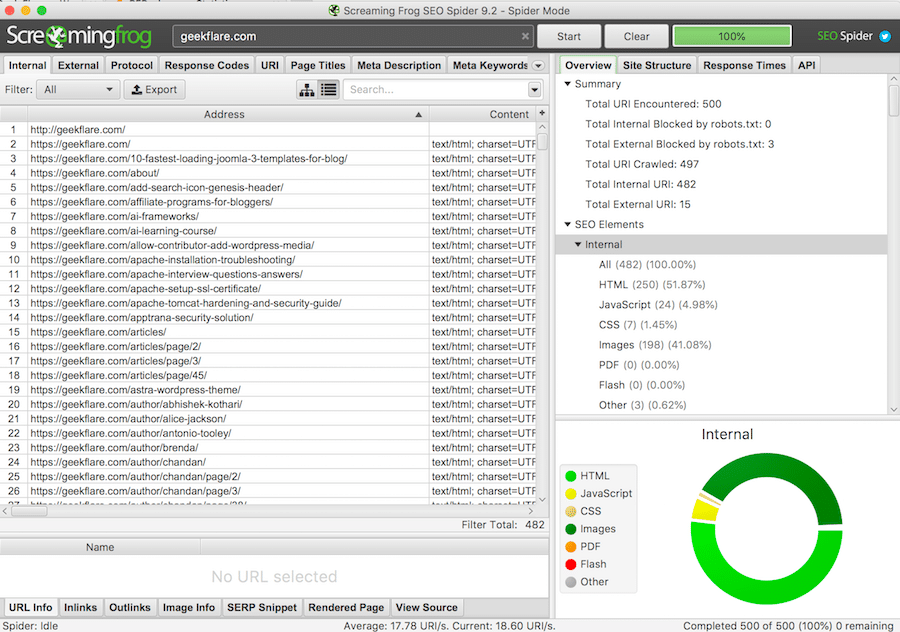Viewport: 900px width, 632px height.
Task: Click the plus icon to add table columns
Action: click(x=542, y=113)
